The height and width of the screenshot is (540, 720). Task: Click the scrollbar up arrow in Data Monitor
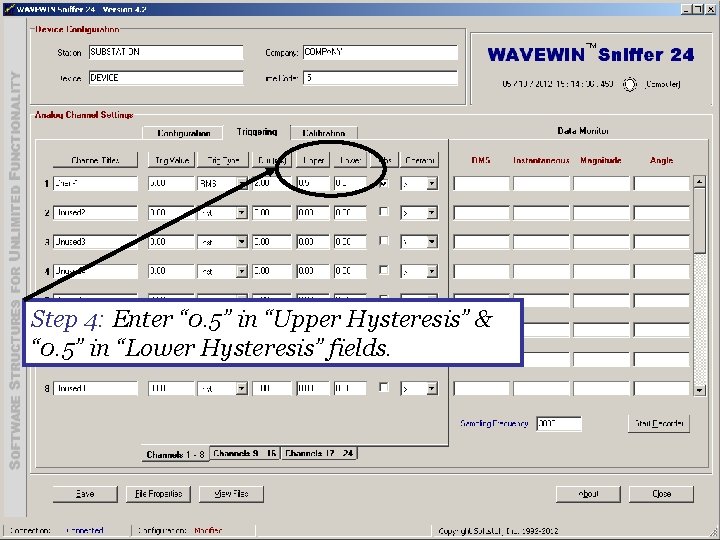699,181
